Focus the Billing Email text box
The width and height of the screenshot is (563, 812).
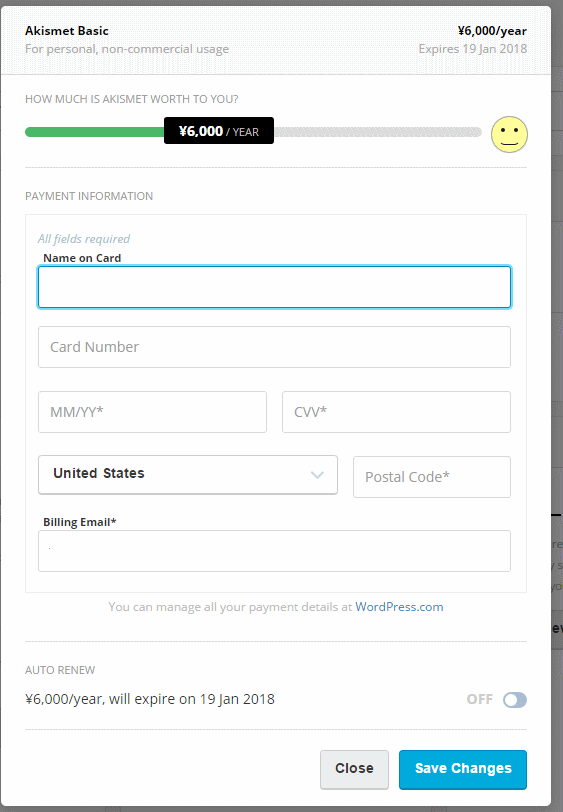(275, 551)
